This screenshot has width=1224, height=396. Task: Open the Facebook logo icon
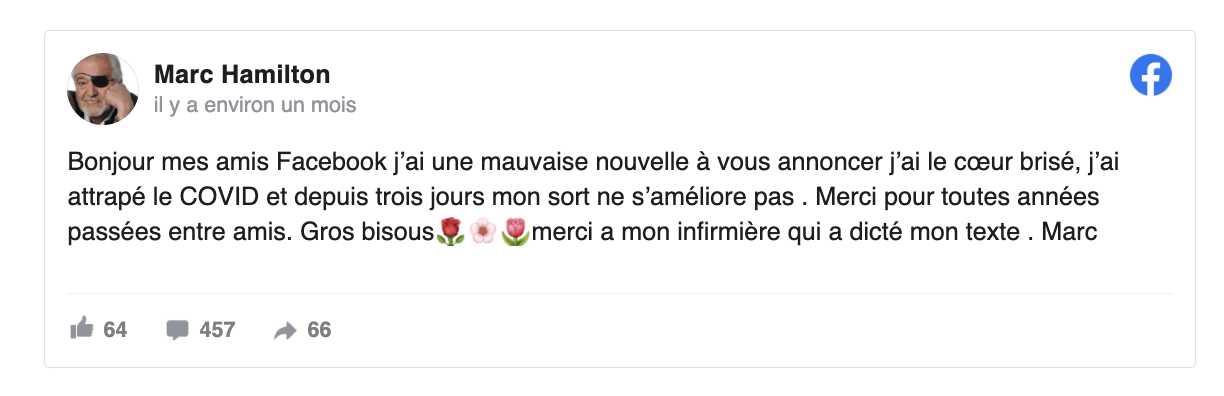1151,75
